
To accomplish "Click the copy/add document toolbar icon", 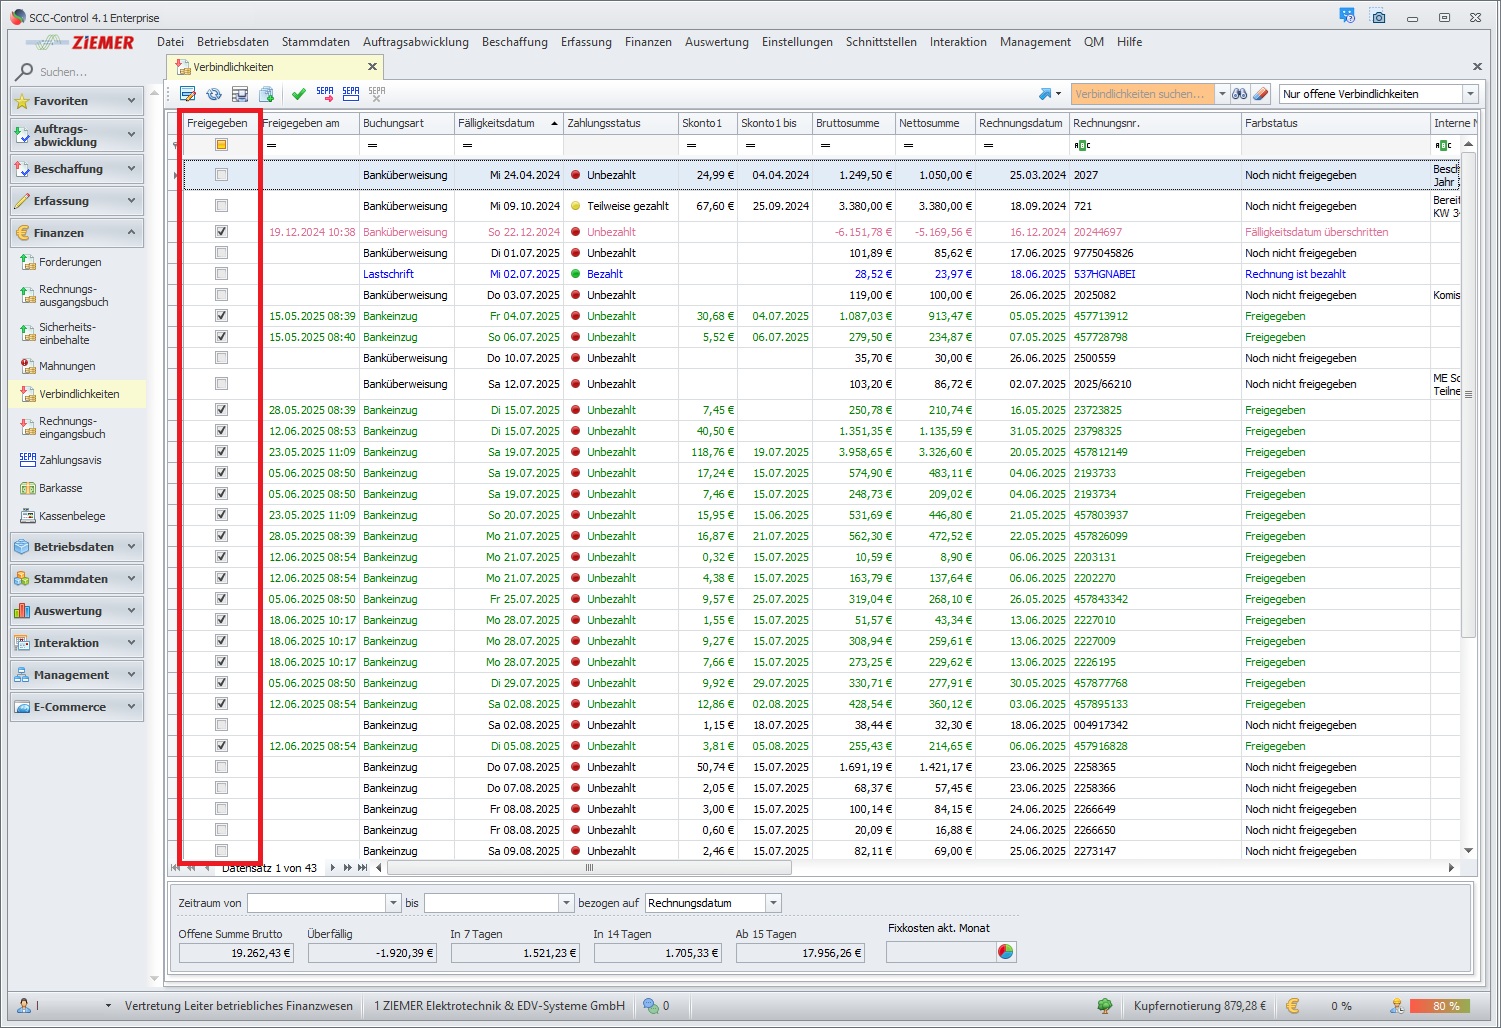I will pyautogui.click(x=266, y=94).
